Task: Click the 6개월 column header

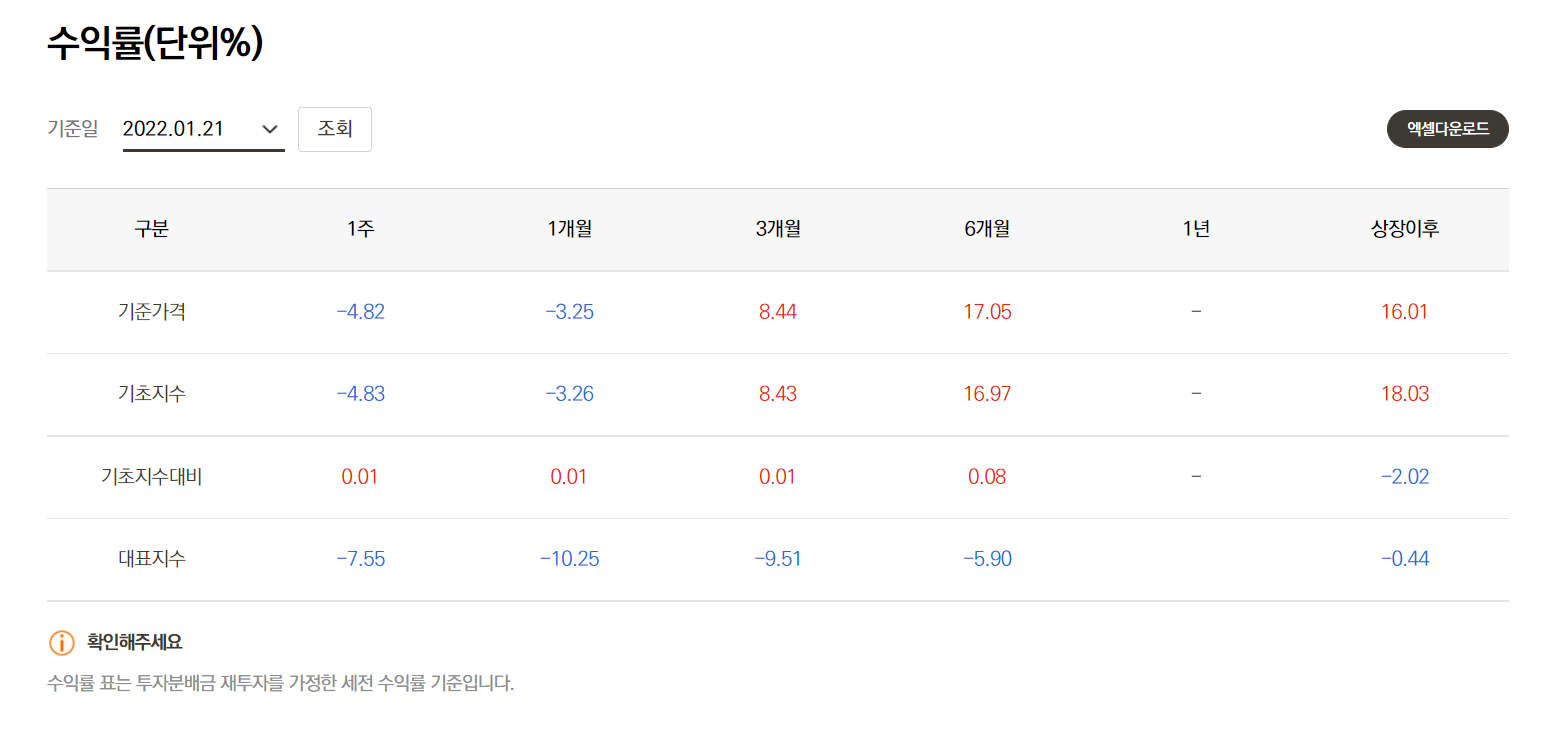Action: pyautogui.click(x=987, y=228)
